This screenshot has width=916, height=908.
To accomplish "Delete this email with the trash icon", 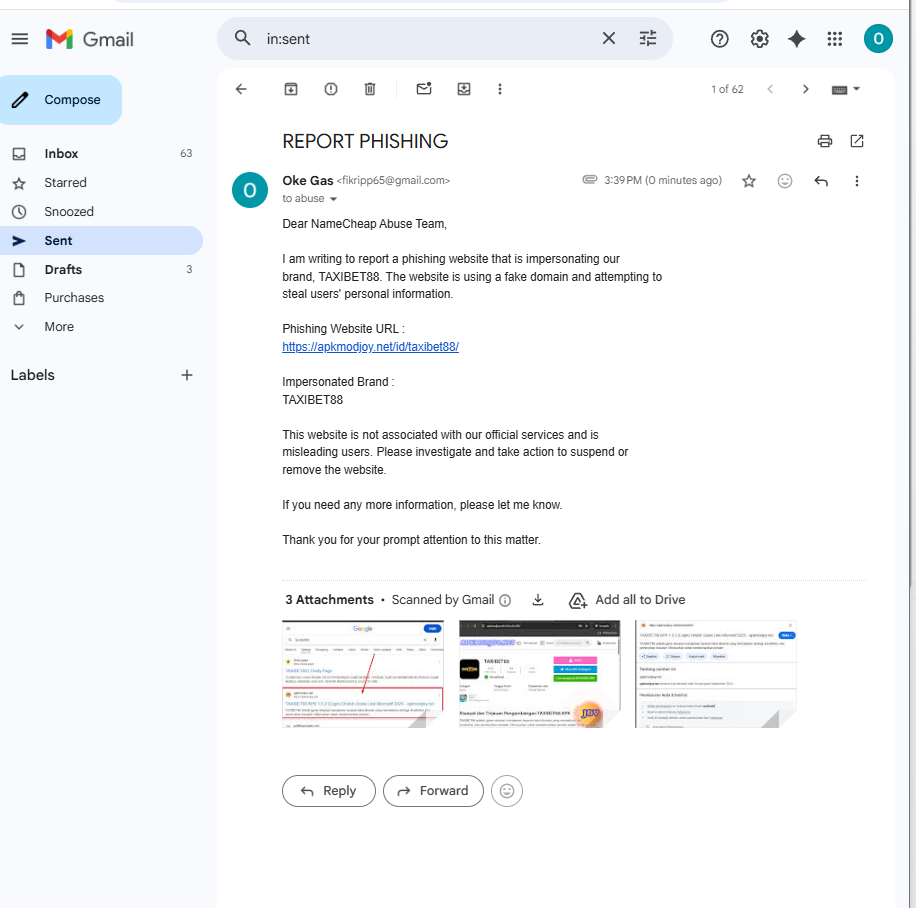I will (x=370, y=89).
